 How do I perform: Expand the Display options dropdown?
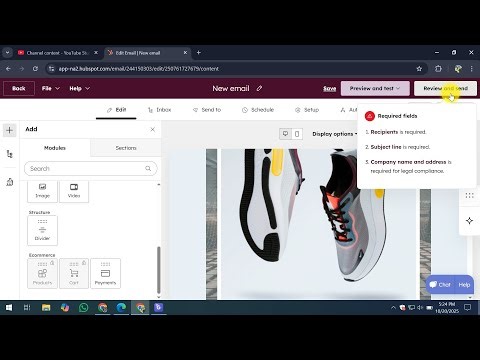(x=335, y=134)
